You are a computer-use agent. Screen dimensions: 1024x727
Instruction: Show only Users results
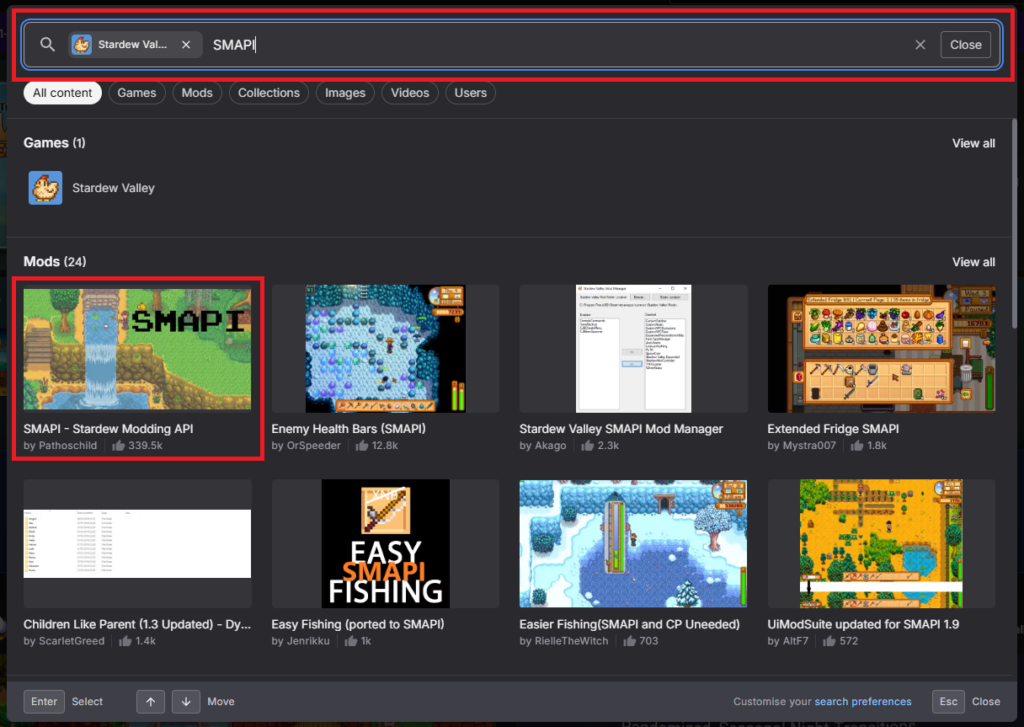[470, 93]
